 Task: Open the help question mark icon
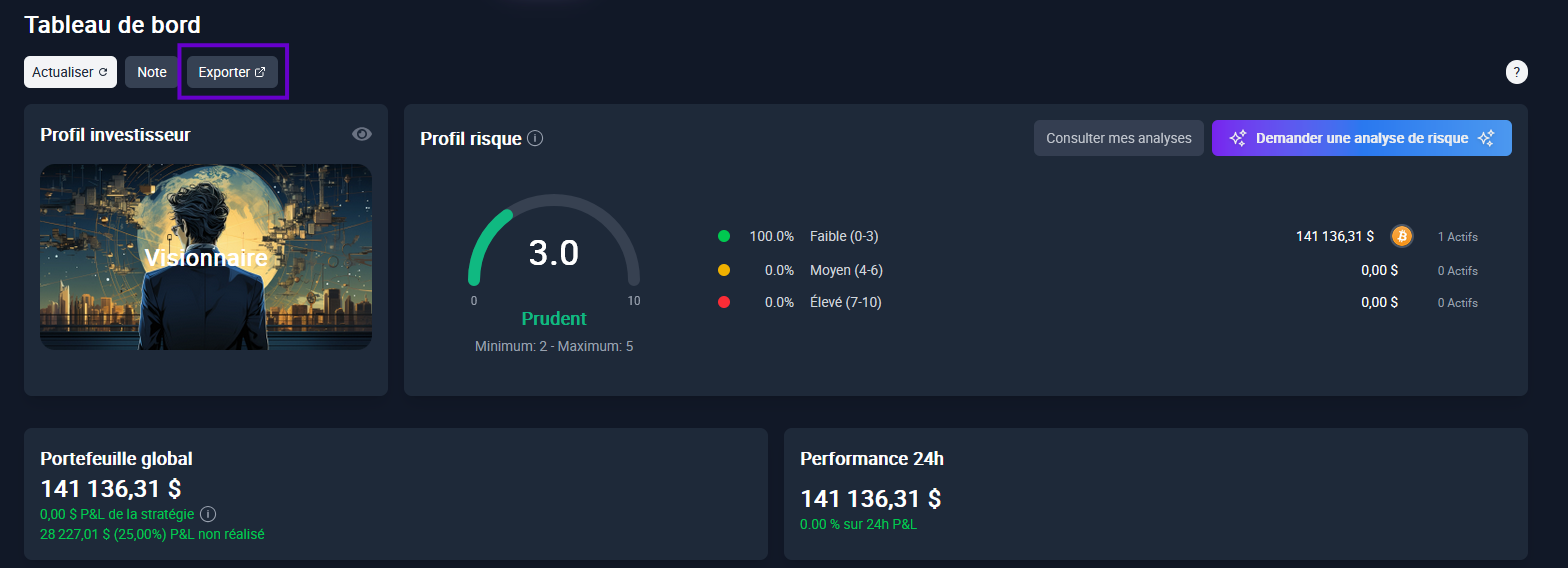point(1516,72)
